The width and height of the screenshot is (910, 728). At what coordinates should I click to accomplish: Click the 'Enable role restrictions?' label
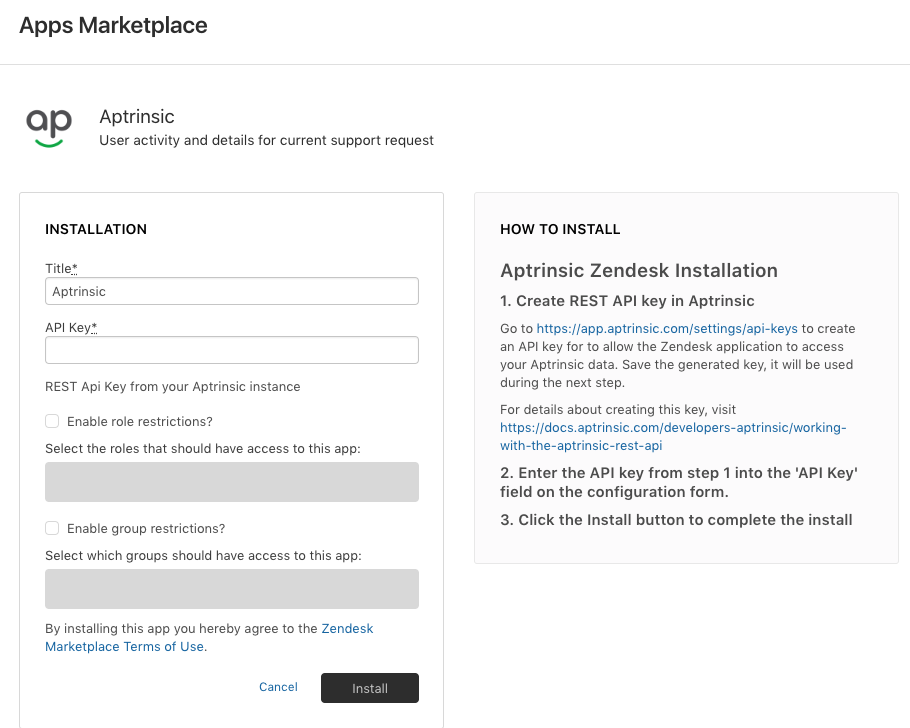[140, 421]
